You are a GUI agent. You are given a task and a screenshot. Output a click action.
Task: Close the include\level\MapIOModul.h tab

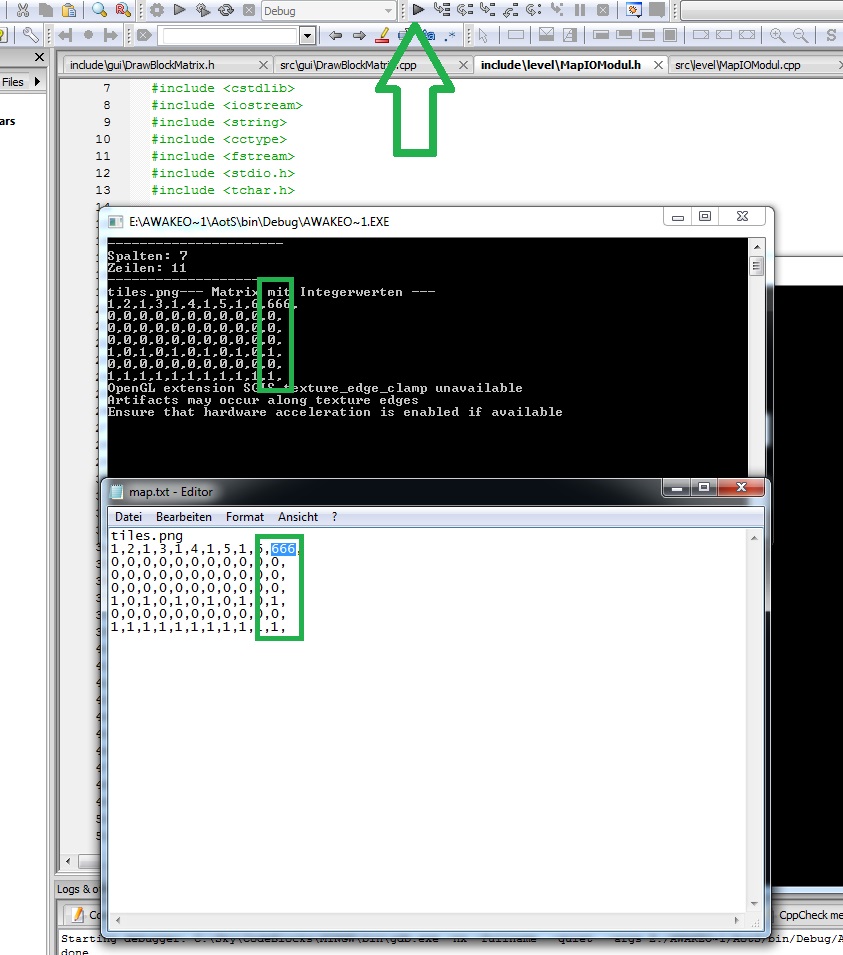[x=658, y=65]
